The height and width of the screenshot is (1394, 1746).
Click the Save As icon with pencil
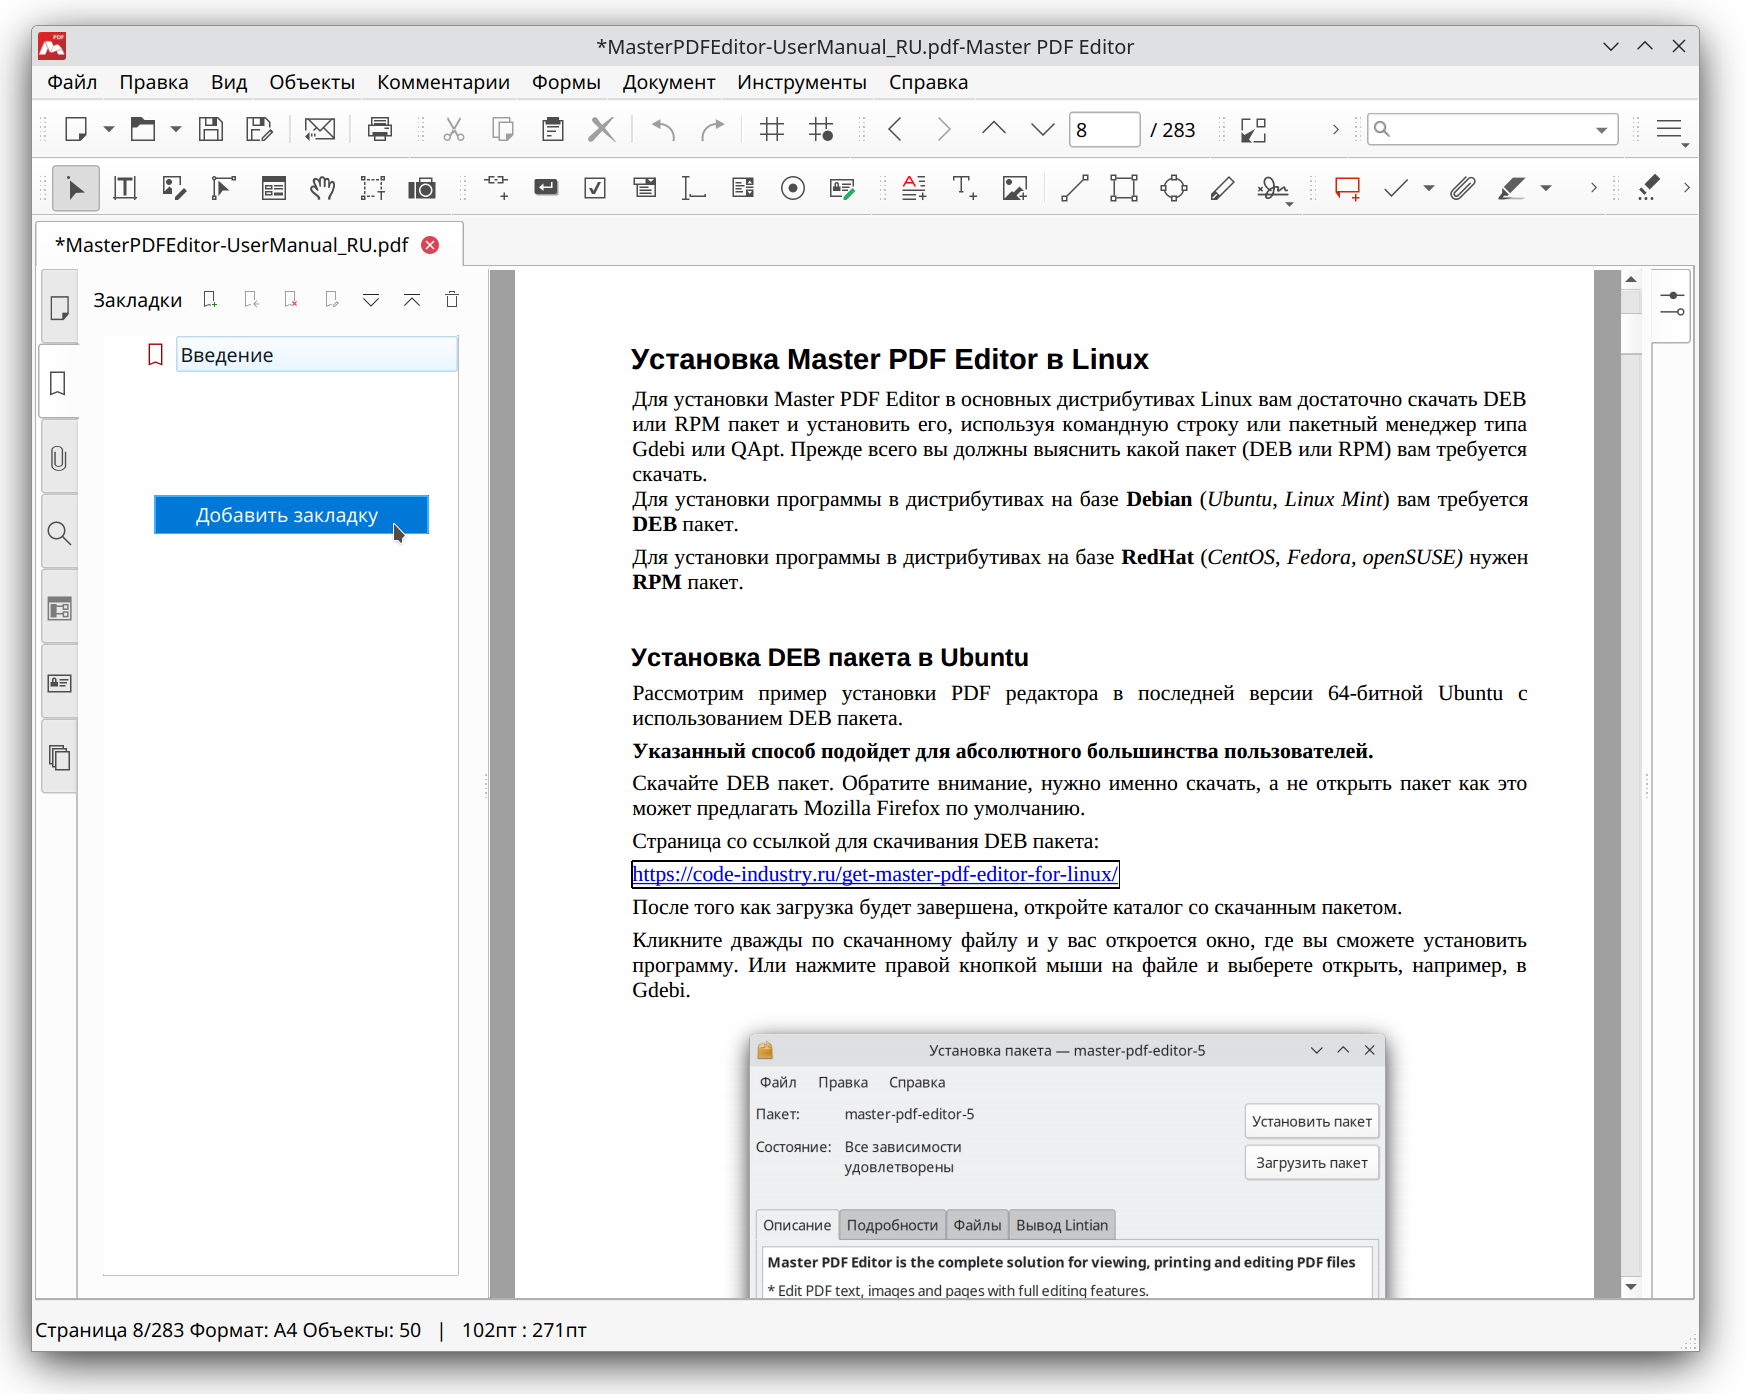(x=259, y=129)
